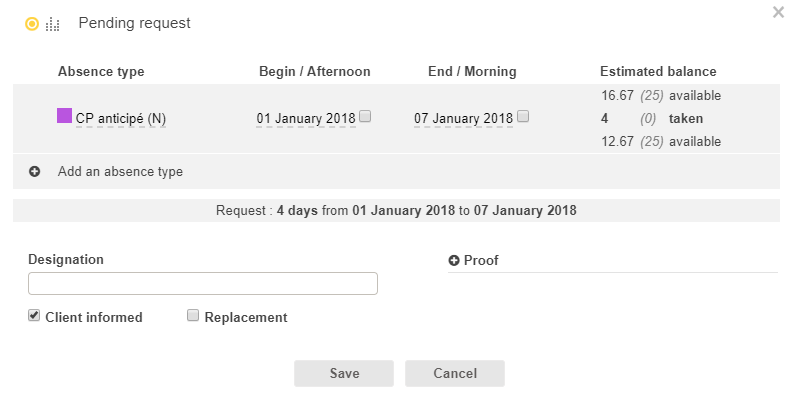Expand the Proof section
This screenshot has height=400, width=794.
tap(474, 260)
